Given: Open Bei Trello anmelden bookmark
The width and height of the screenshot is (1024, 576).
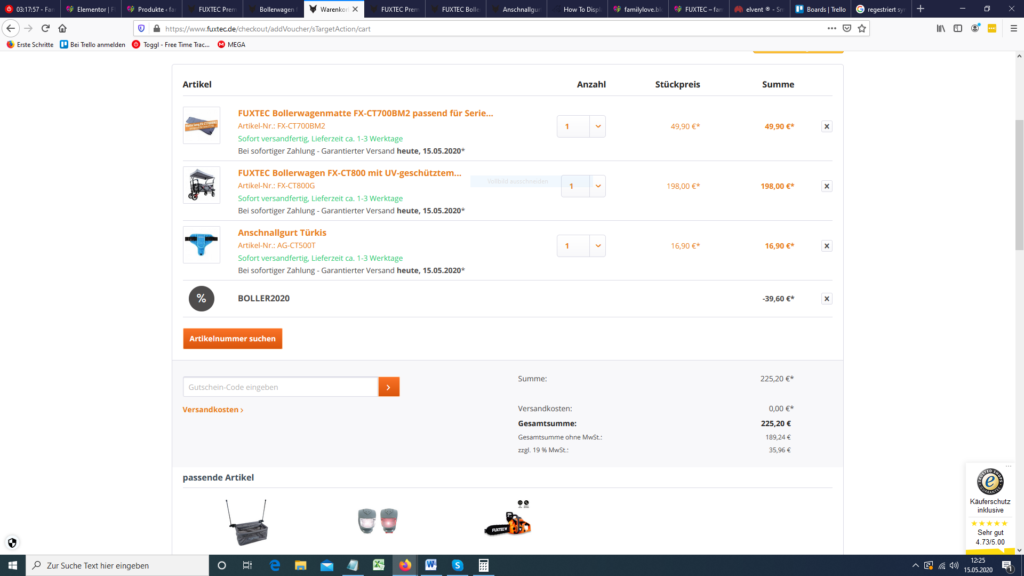Looking at the screenshot, I should pyautogui.click(x=92, y=44).
